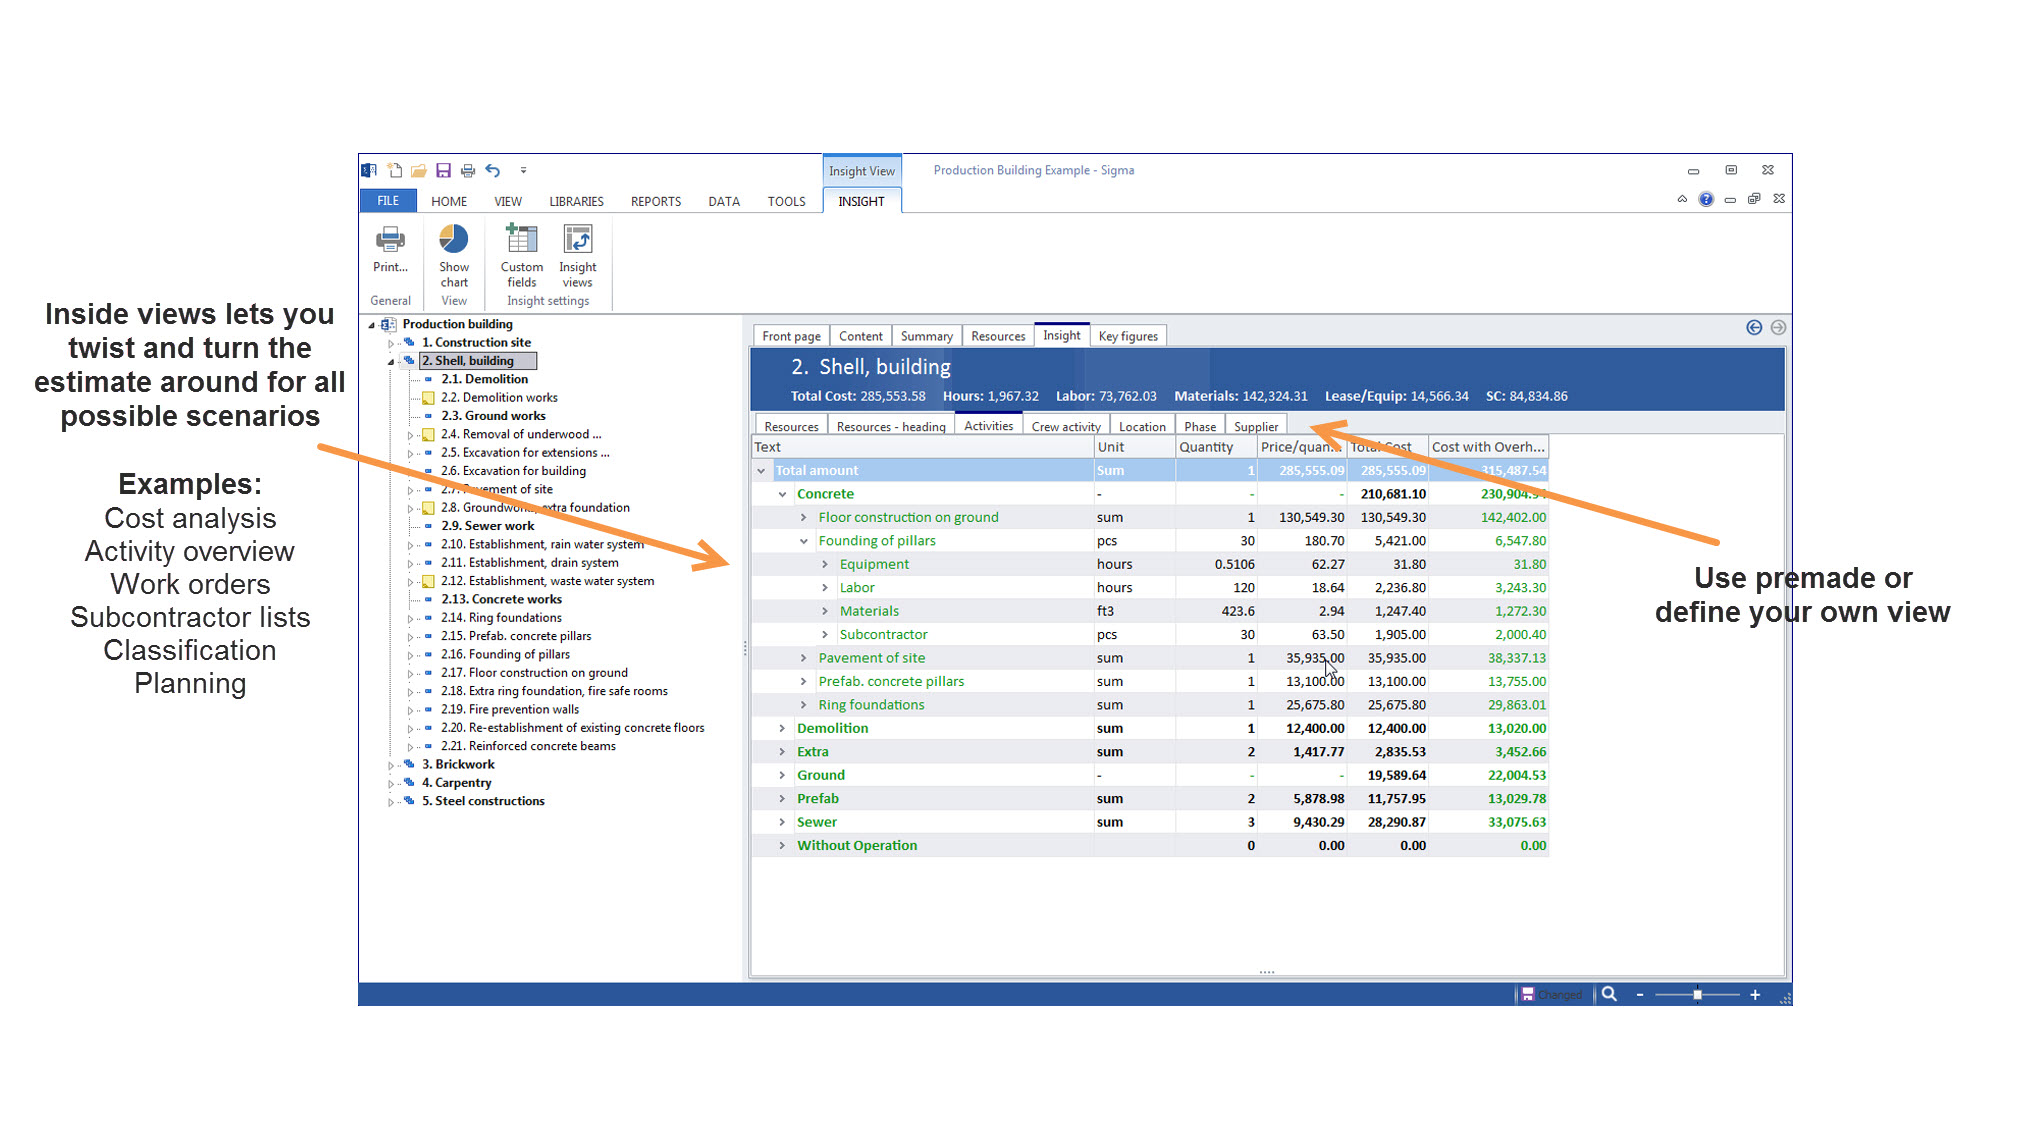Viewport: 2024px width, 1124px height.
Task: Open the REPORTS ribbon tab
Action: tap(655, 201)
